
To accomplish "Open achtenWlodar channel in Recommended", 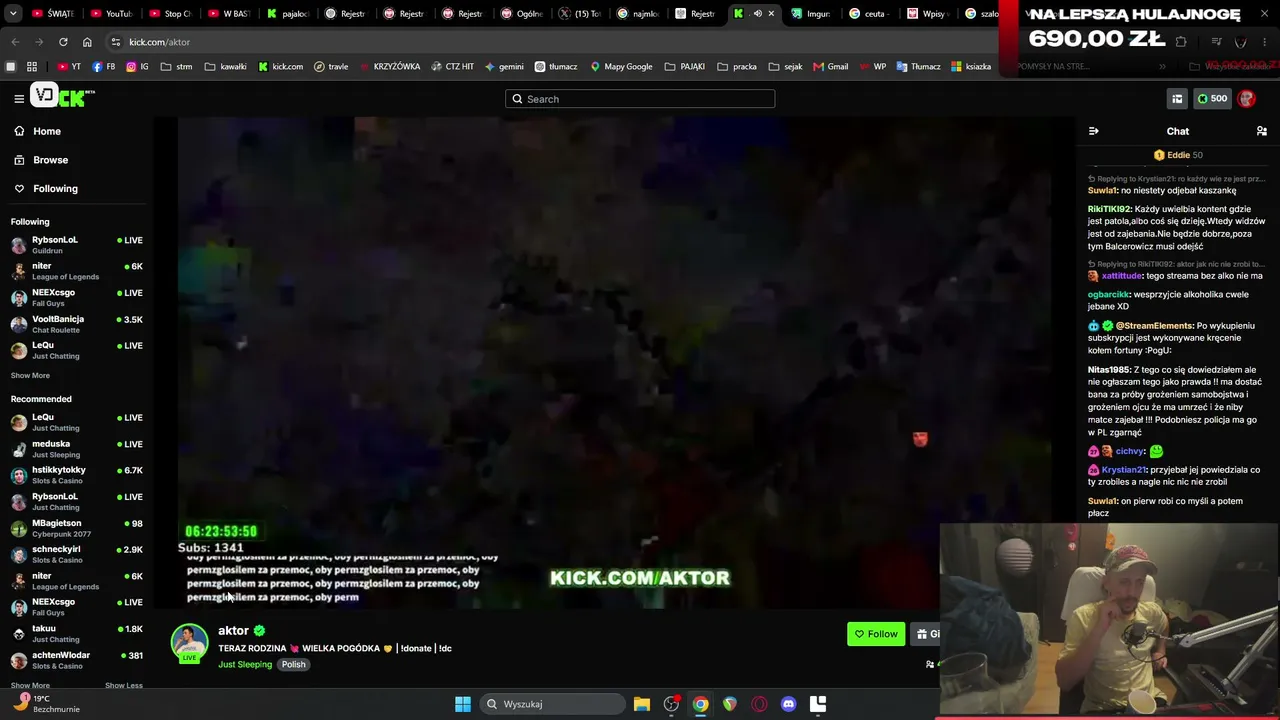I will point(76,660).
